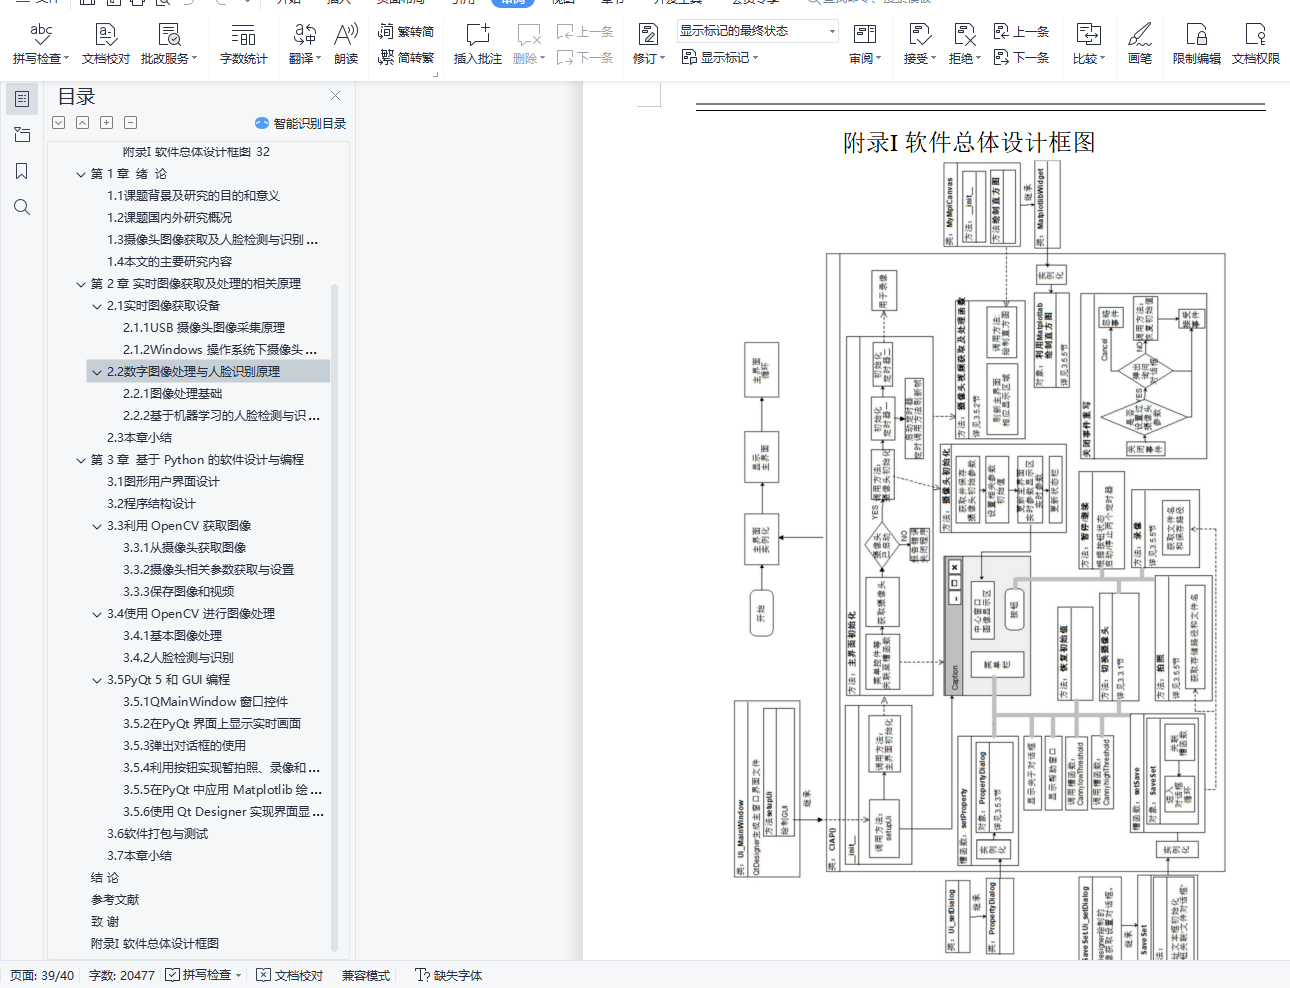Jump to 3.6软件打包与测试
Image resolution: width=1290 pixels, height=988 pixels.
click(157, 834)
